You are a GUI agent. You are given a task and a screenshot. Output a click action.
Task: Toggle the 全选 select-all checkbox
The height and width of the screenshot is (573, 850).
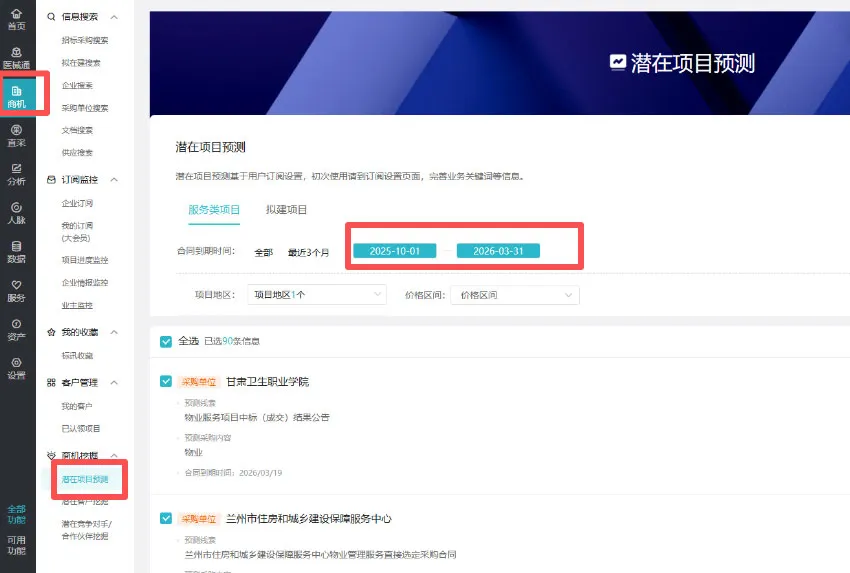pos(166,341)
